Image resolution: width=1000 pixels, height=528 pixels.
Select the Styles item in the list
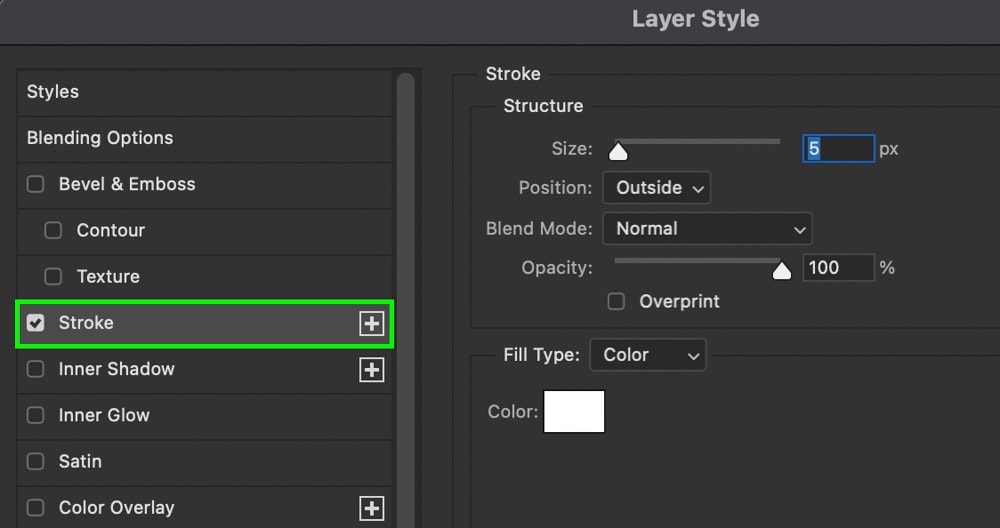pos(204,92)
